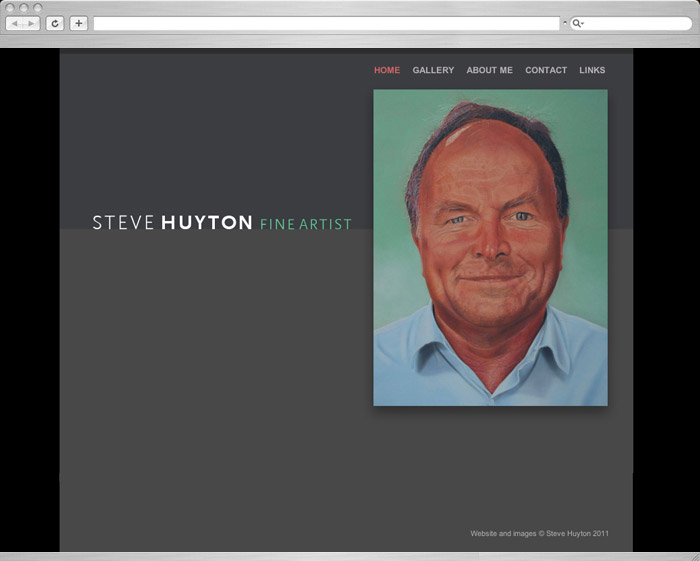700x561 pixels.
Task: Click the FINE ARTIST green tagline
Action: click(306, 224)
